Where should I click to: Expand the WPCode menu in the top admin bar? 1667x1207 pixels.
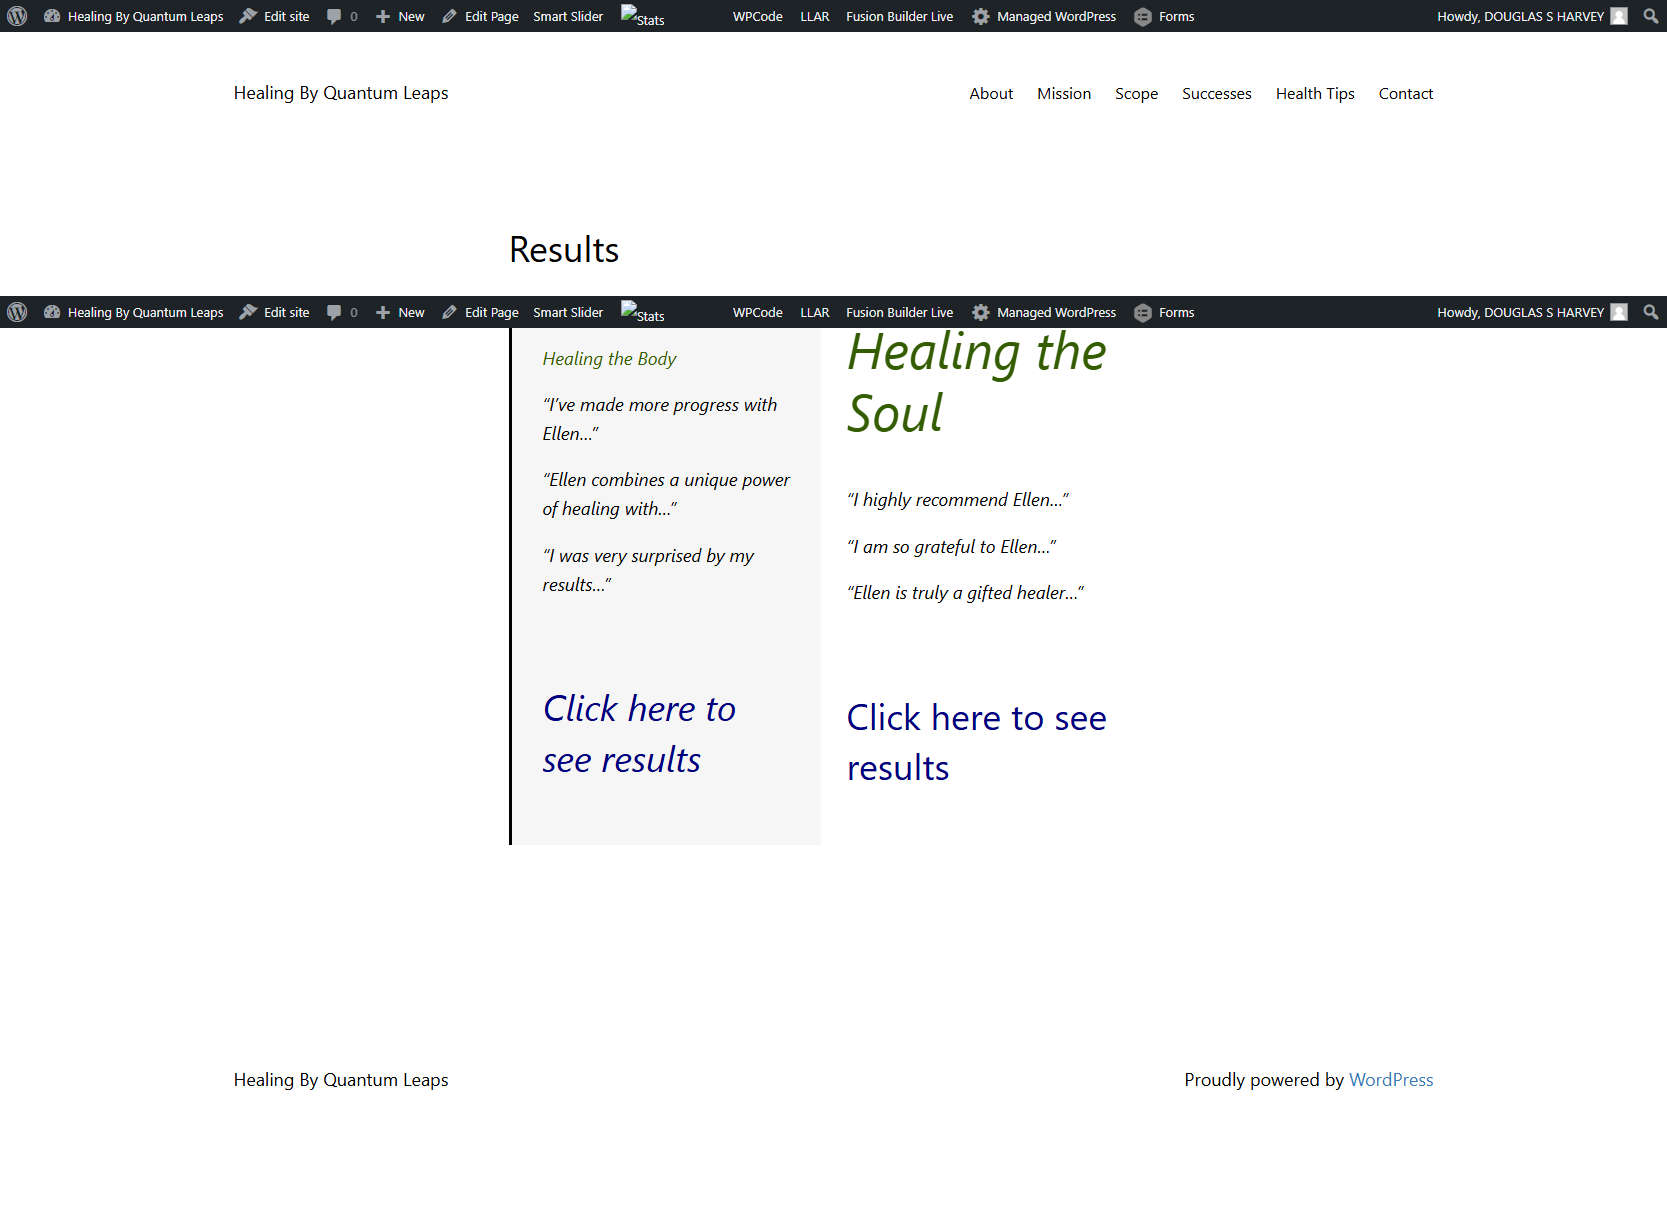(x=757, y=16)
